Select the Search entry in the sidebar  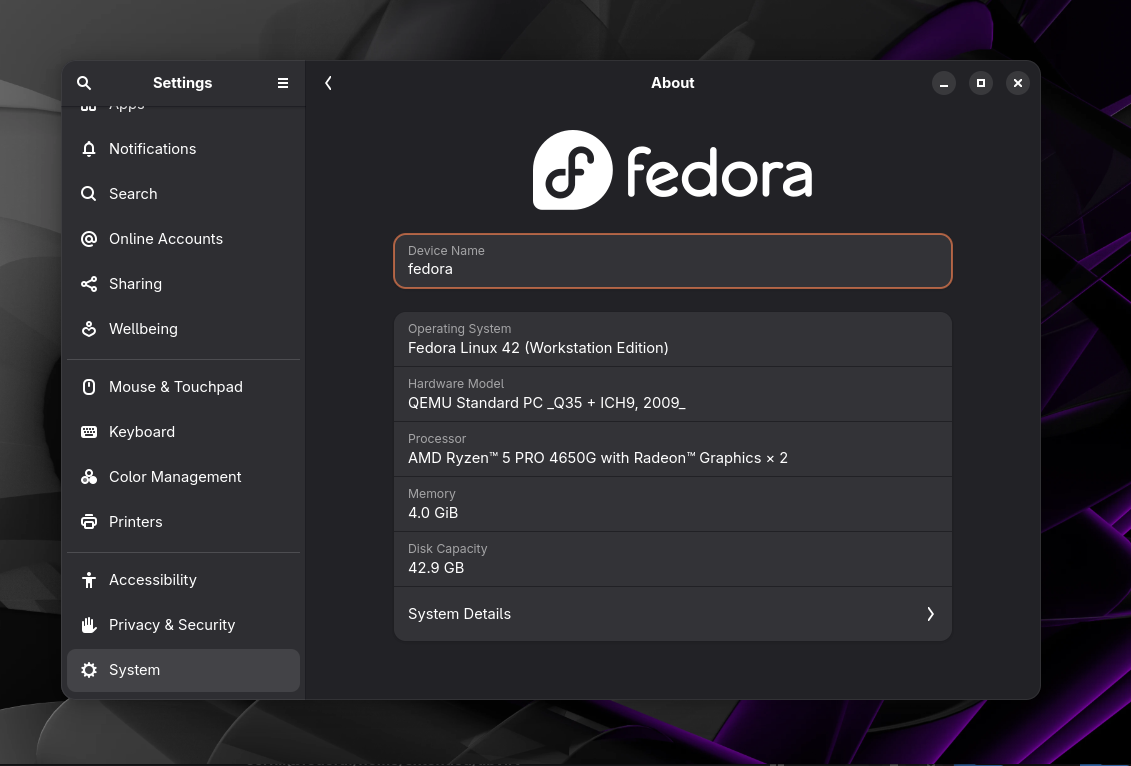(133, 193)
